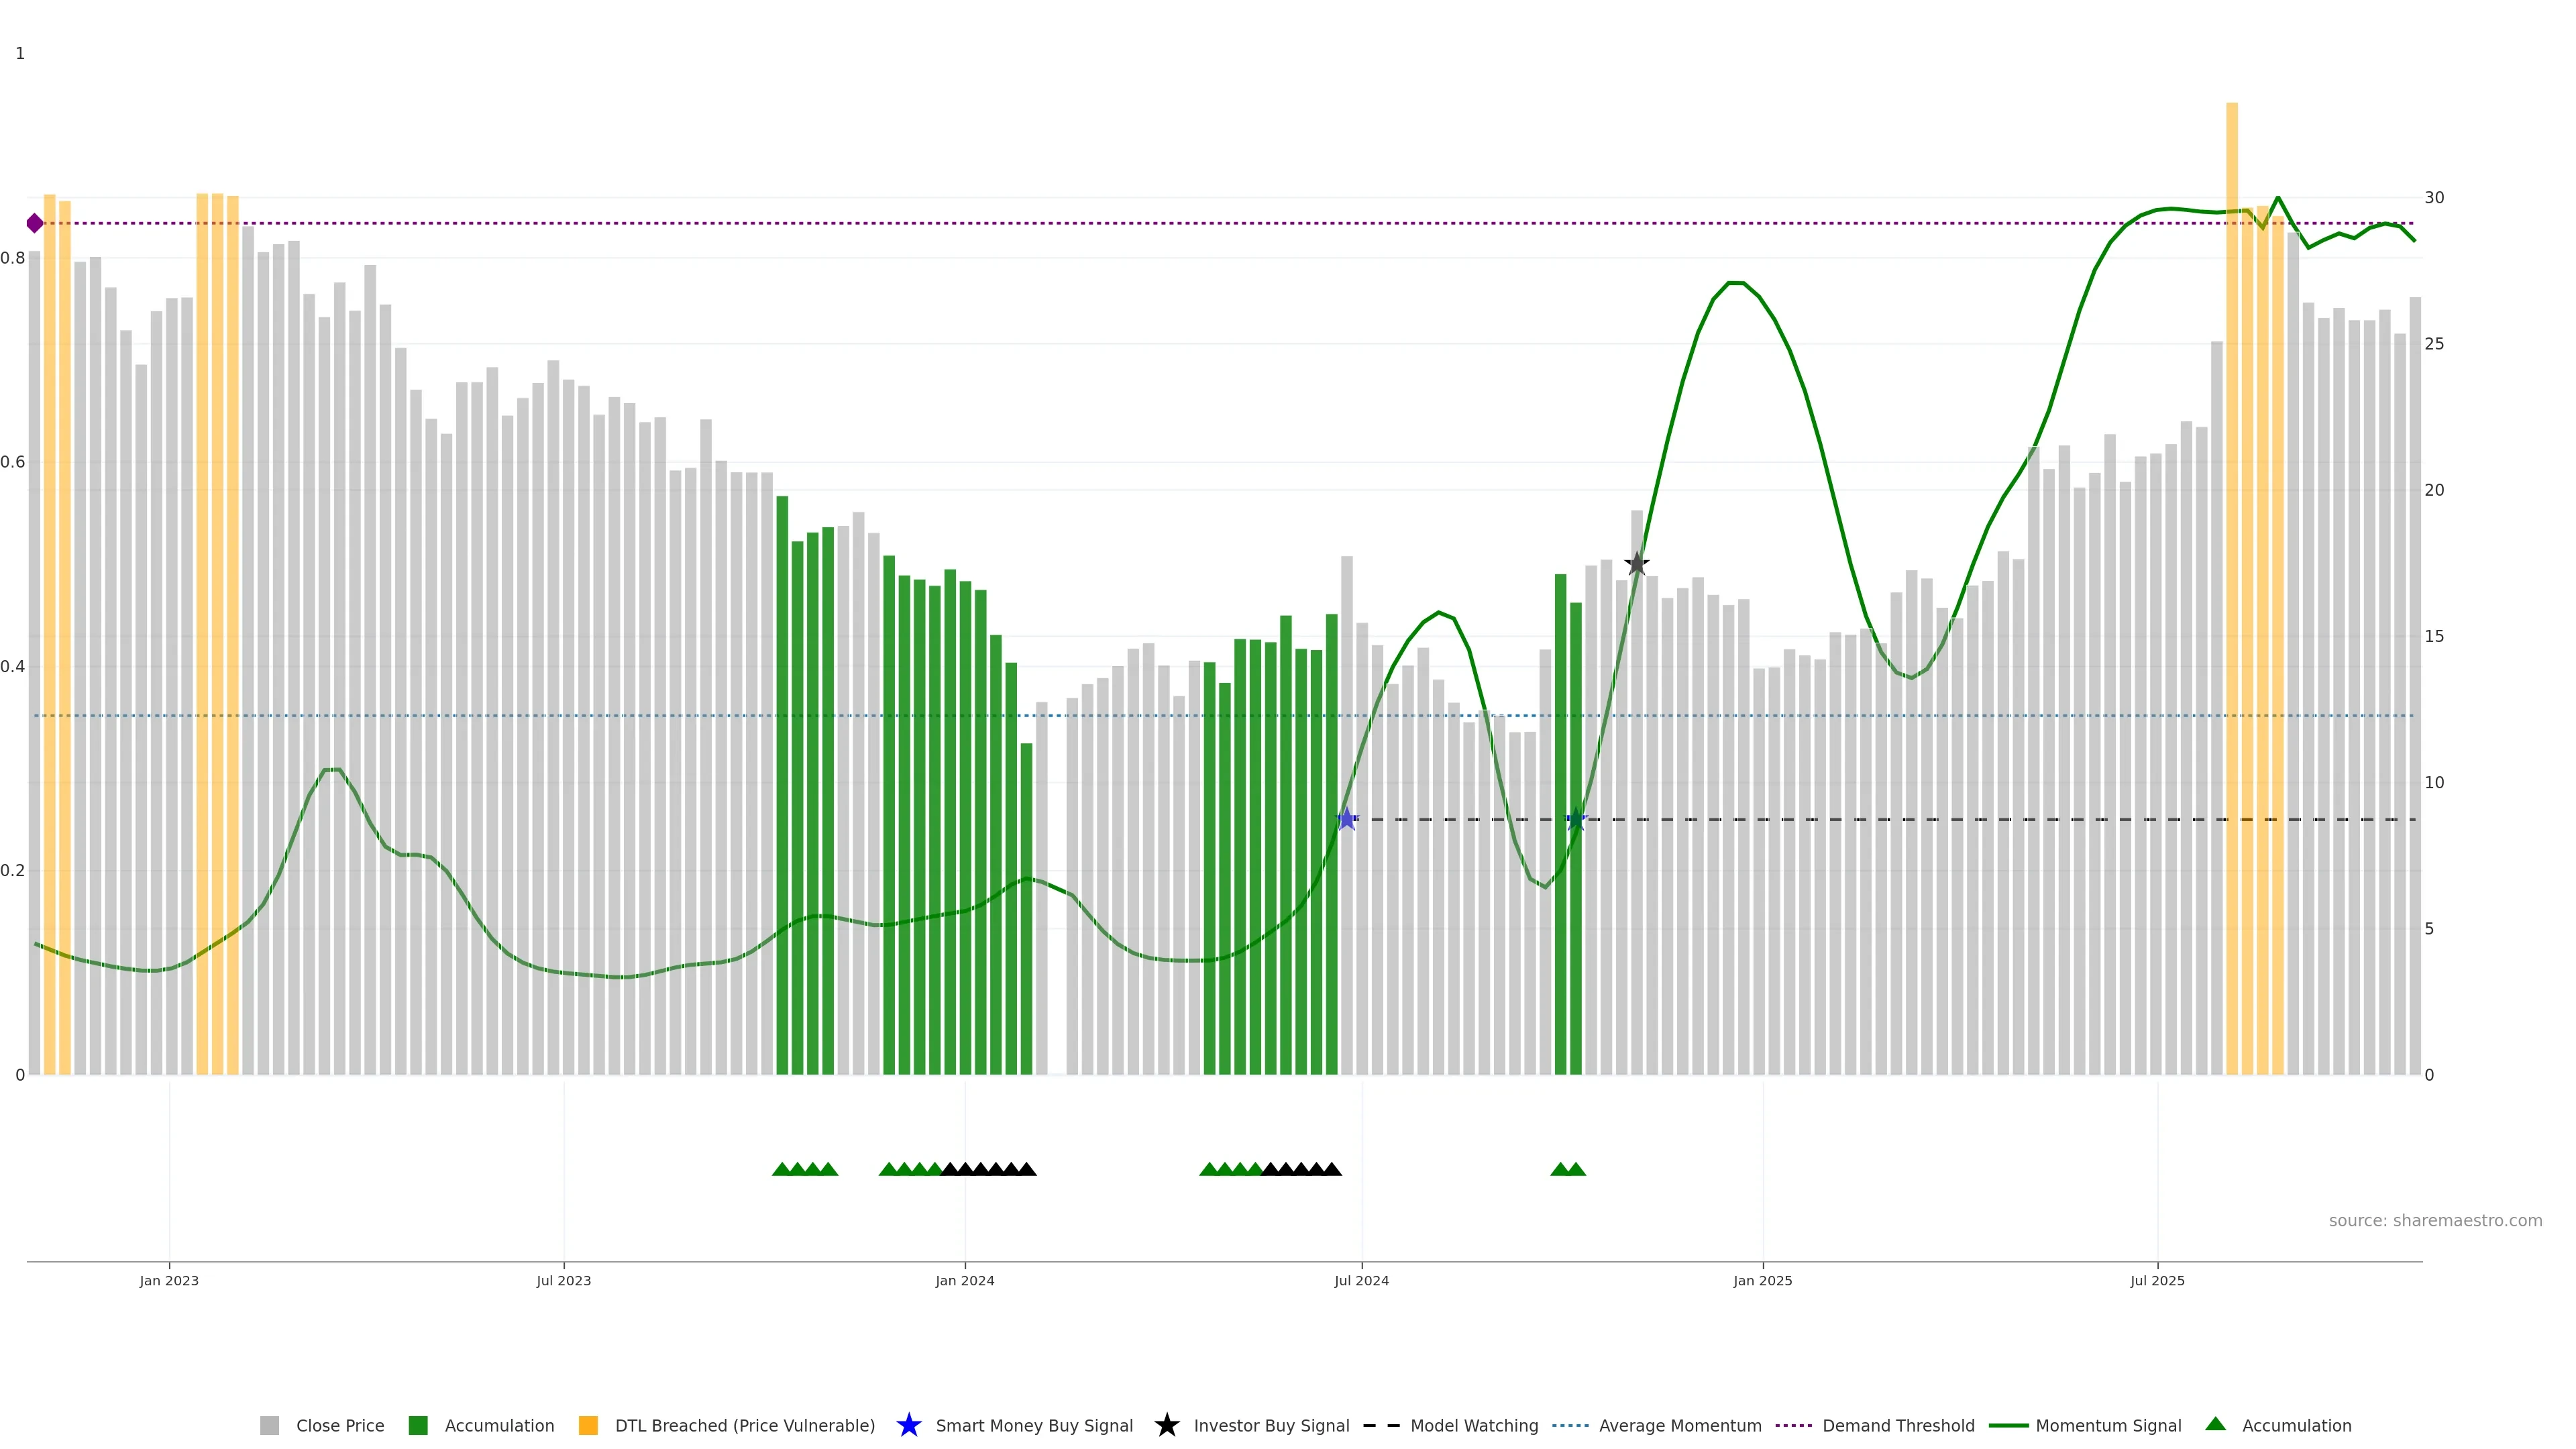Click the Jan 2023 axis tick label
2576x1449 pixels.
pos(169,1280)
